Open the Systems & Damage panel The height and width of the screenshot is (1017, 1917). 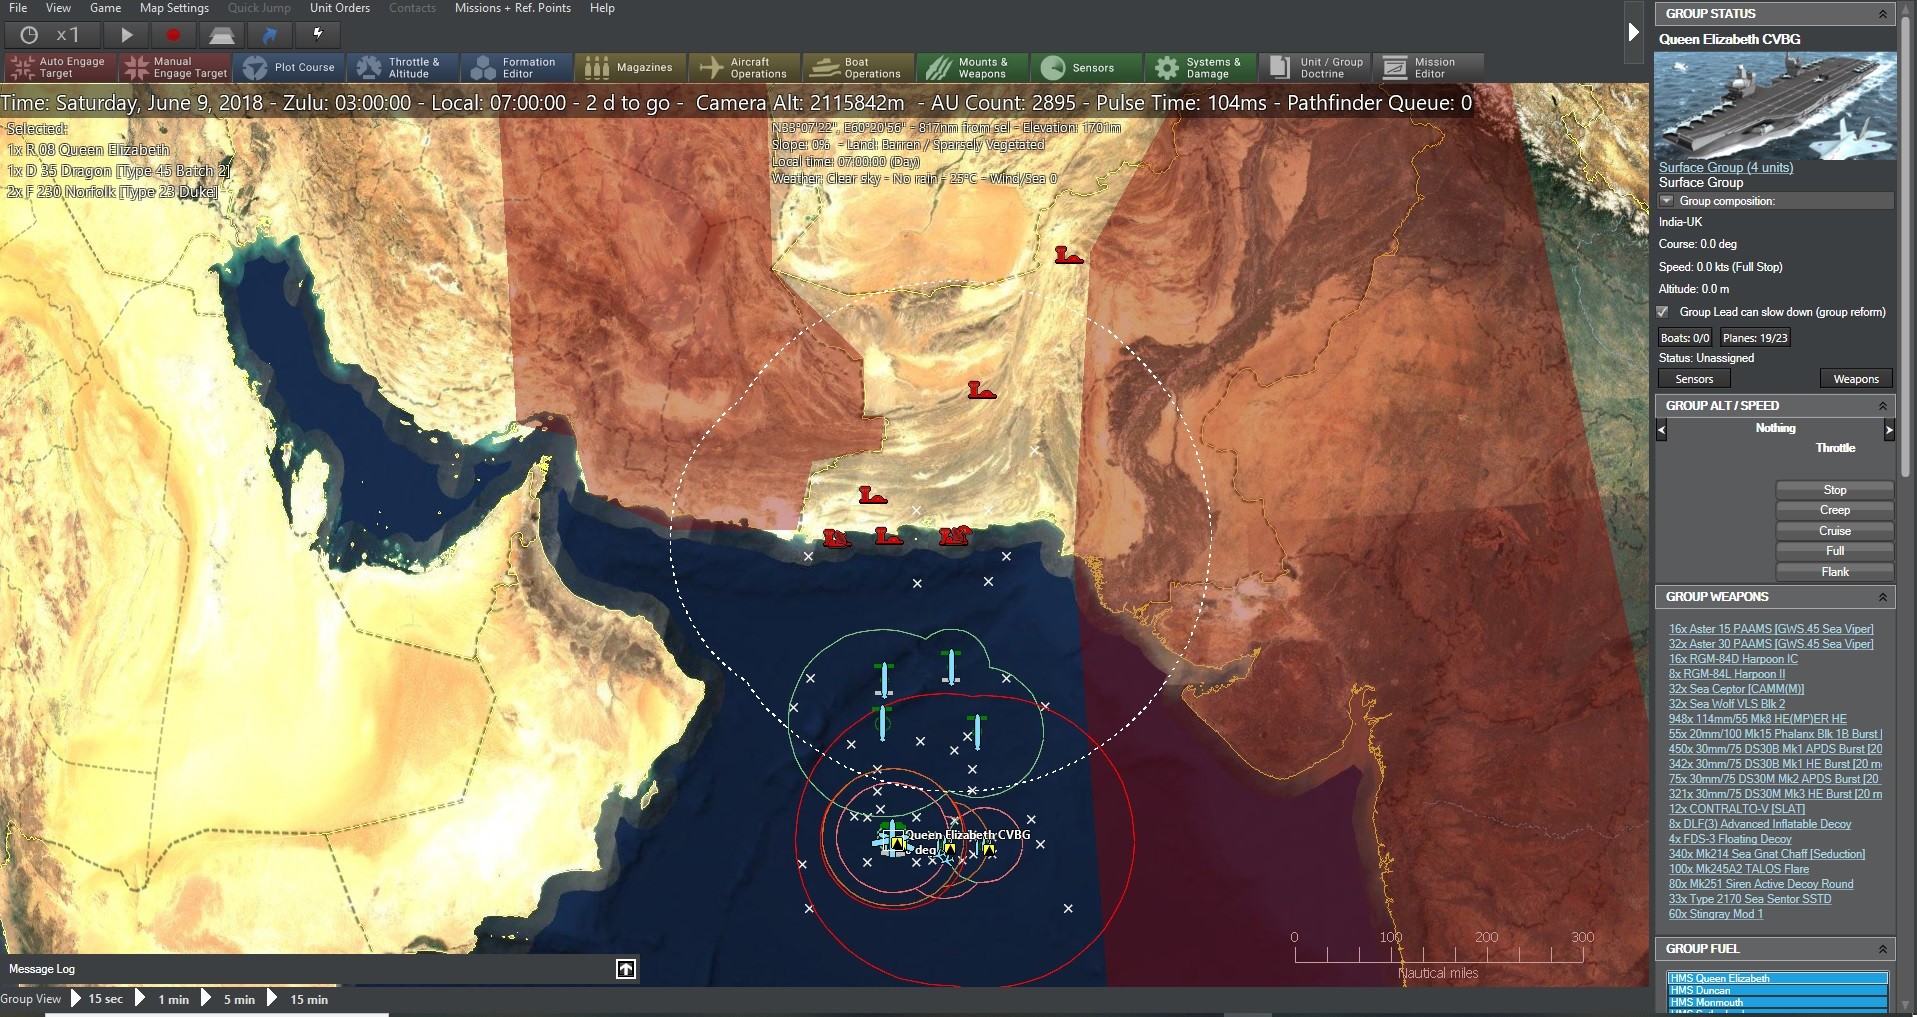tap(1199, 67)
